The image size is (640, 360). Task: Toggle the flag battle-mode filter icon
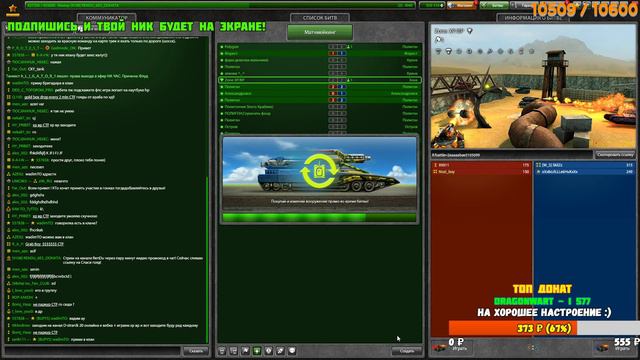pyautogui.click(x=245, y=351)
